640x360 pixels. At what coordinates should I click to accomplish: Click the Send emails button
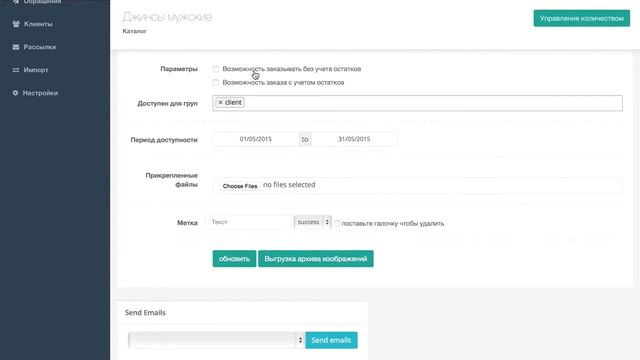tap(331, 340)
